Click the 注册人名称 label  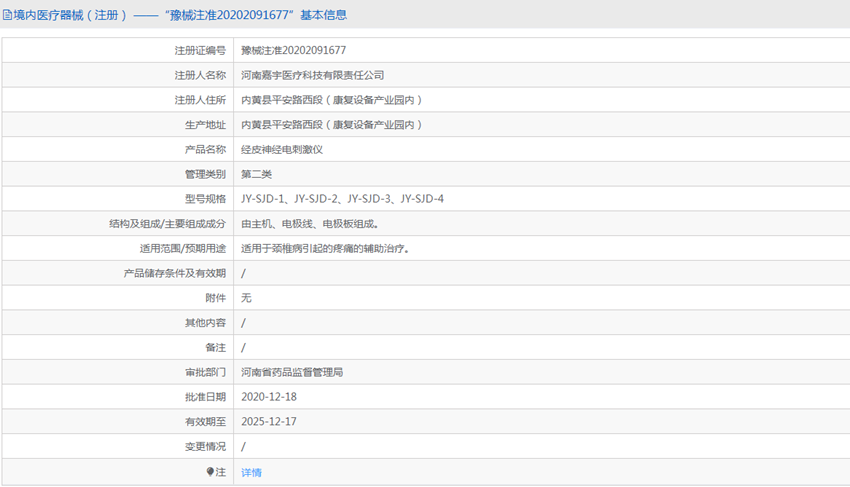coord(200,75)
